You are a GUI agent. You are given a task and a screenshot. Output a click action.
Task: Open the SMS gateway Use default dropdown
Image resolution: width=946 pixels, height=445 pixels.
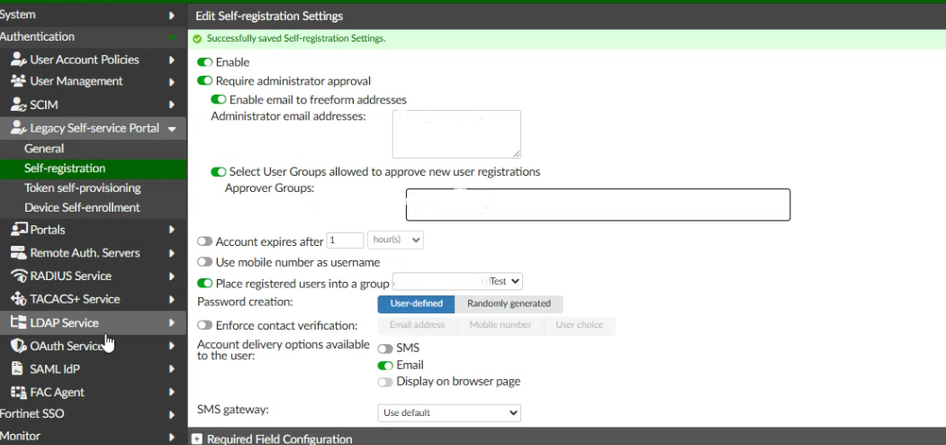449,413
